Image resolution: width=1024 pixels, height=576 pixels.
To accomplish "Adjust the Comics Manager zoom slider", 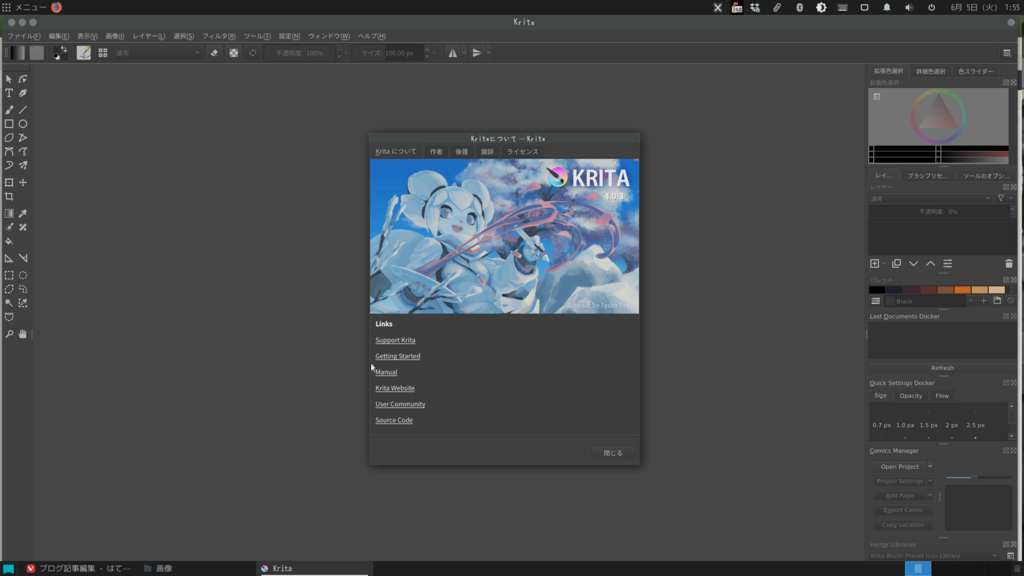I will (x=978, y=477).
